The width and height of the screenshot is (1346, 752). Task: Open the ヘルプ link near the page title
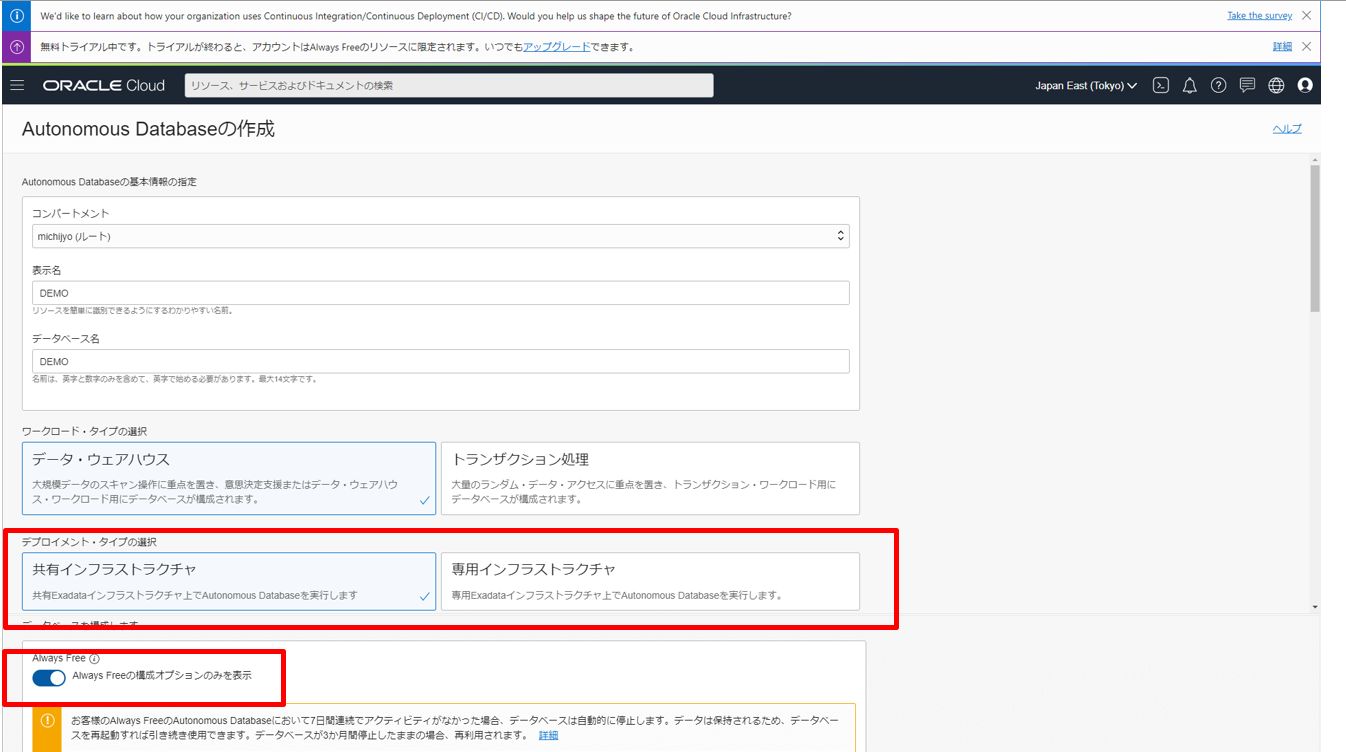coord(1288,128)
